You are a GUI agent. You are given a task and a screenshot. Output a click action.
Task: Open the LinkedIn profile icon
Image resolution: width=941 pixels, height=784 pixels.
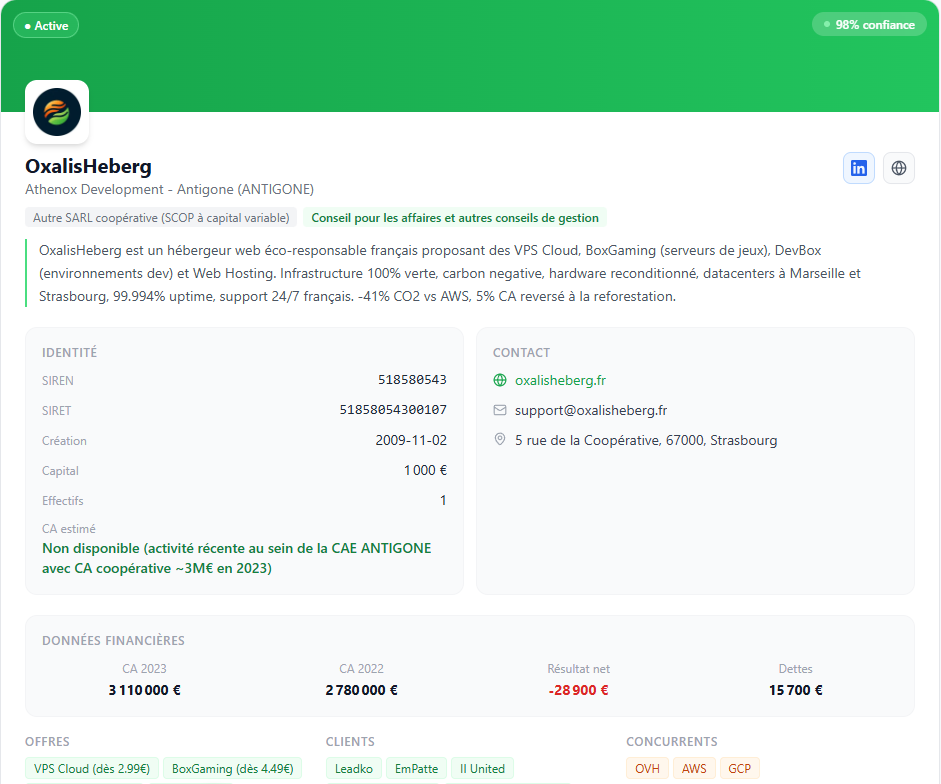coord(858,168)
